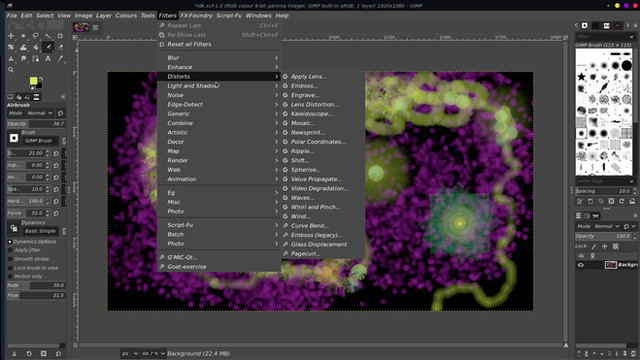Select the Zoom magnifier tool

[11, 70]
